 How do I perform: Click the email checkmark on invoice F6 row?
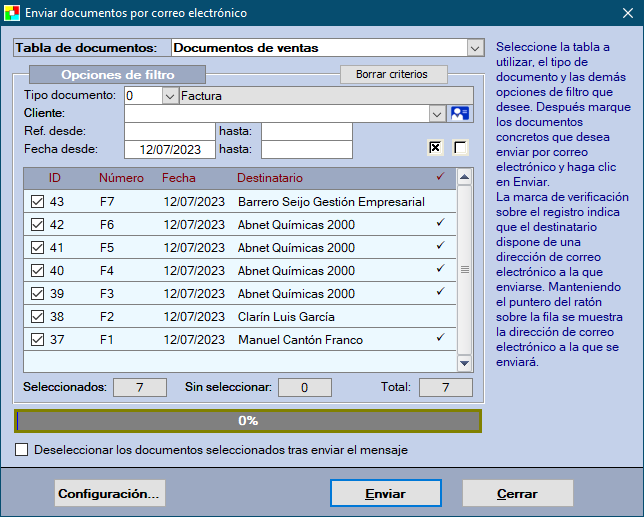tap(440, 224)
